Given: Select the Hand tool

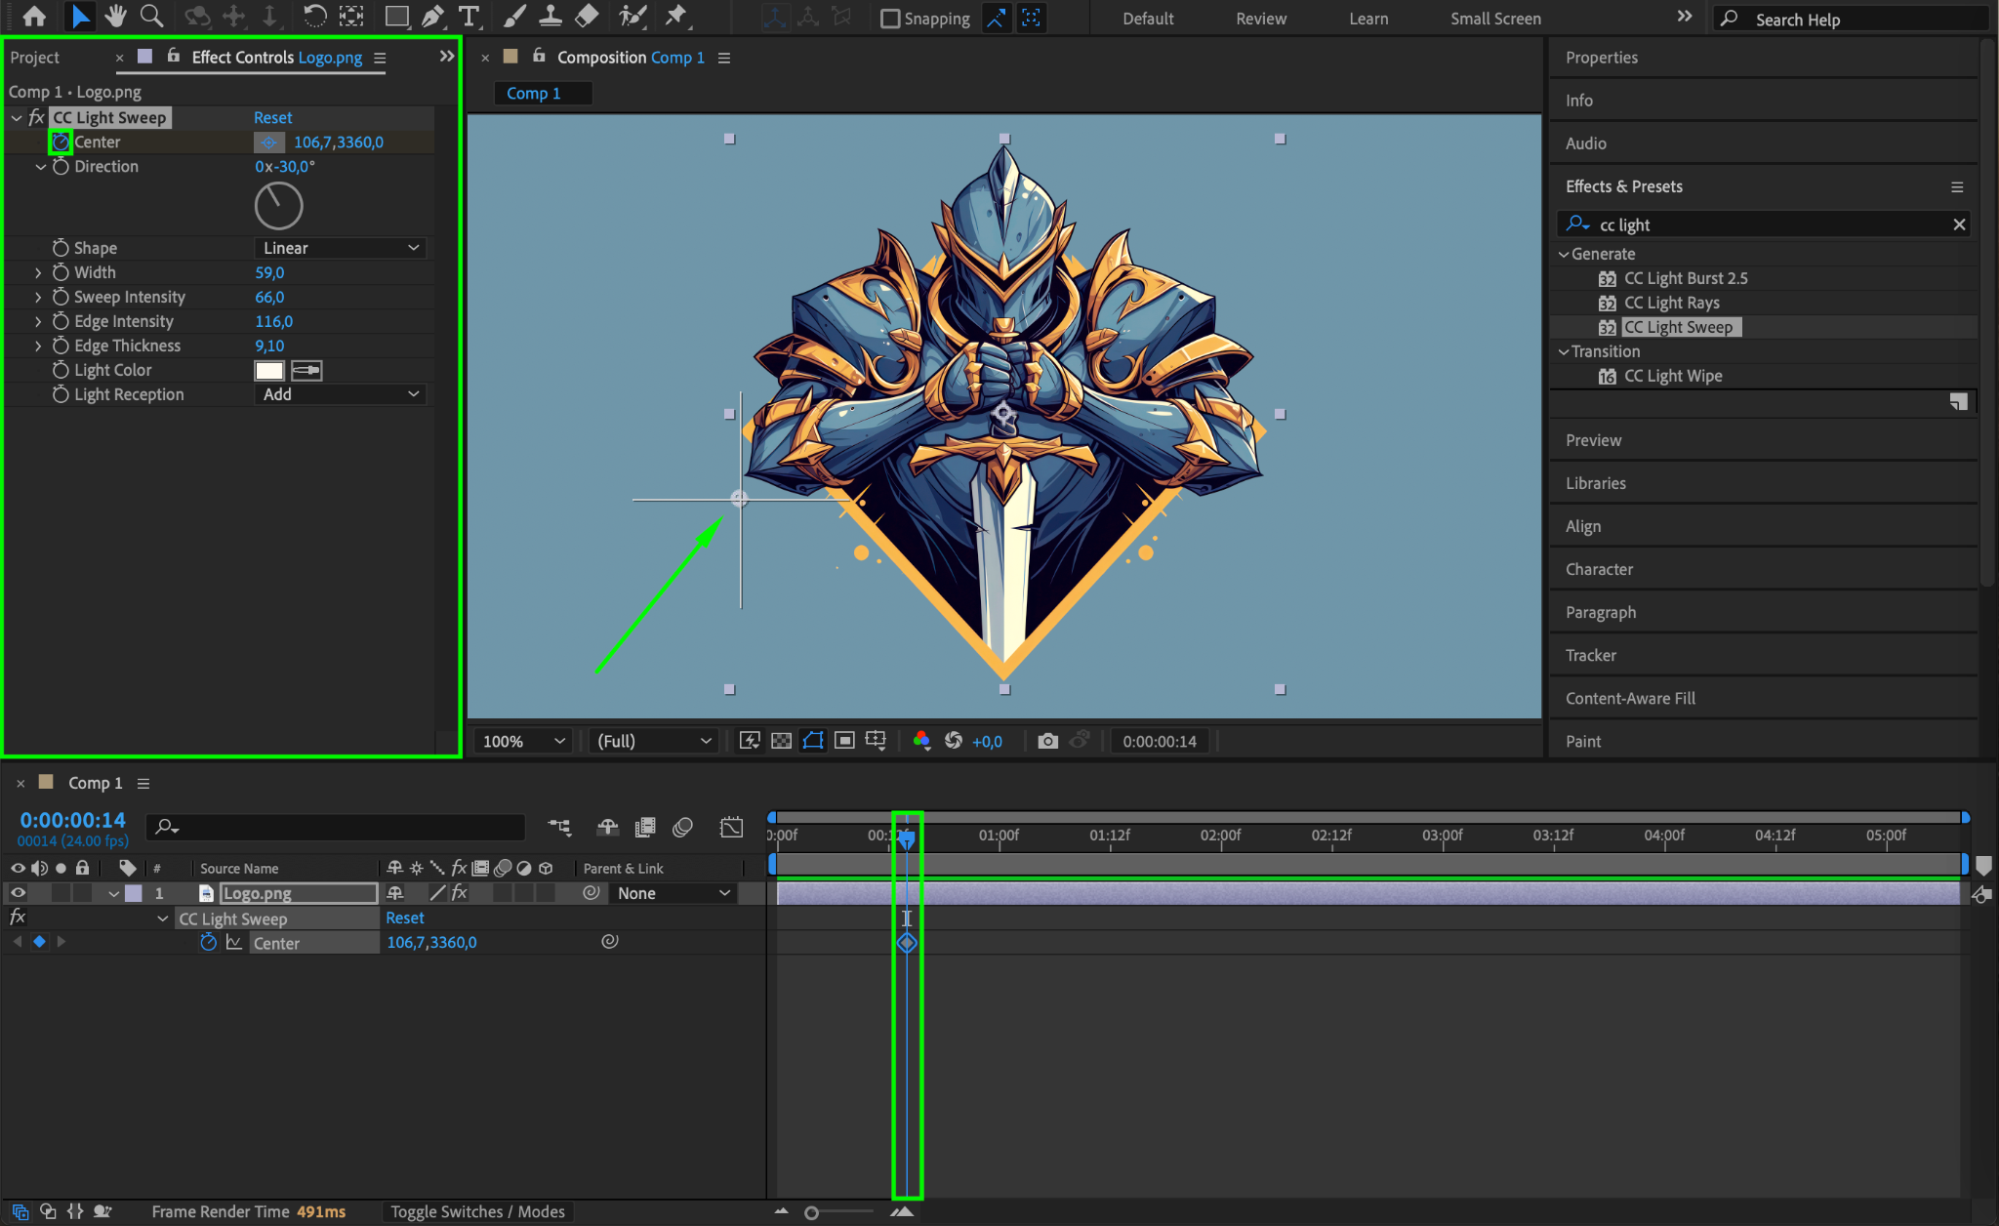Looking at the screenshot, I should pos(116,16).
